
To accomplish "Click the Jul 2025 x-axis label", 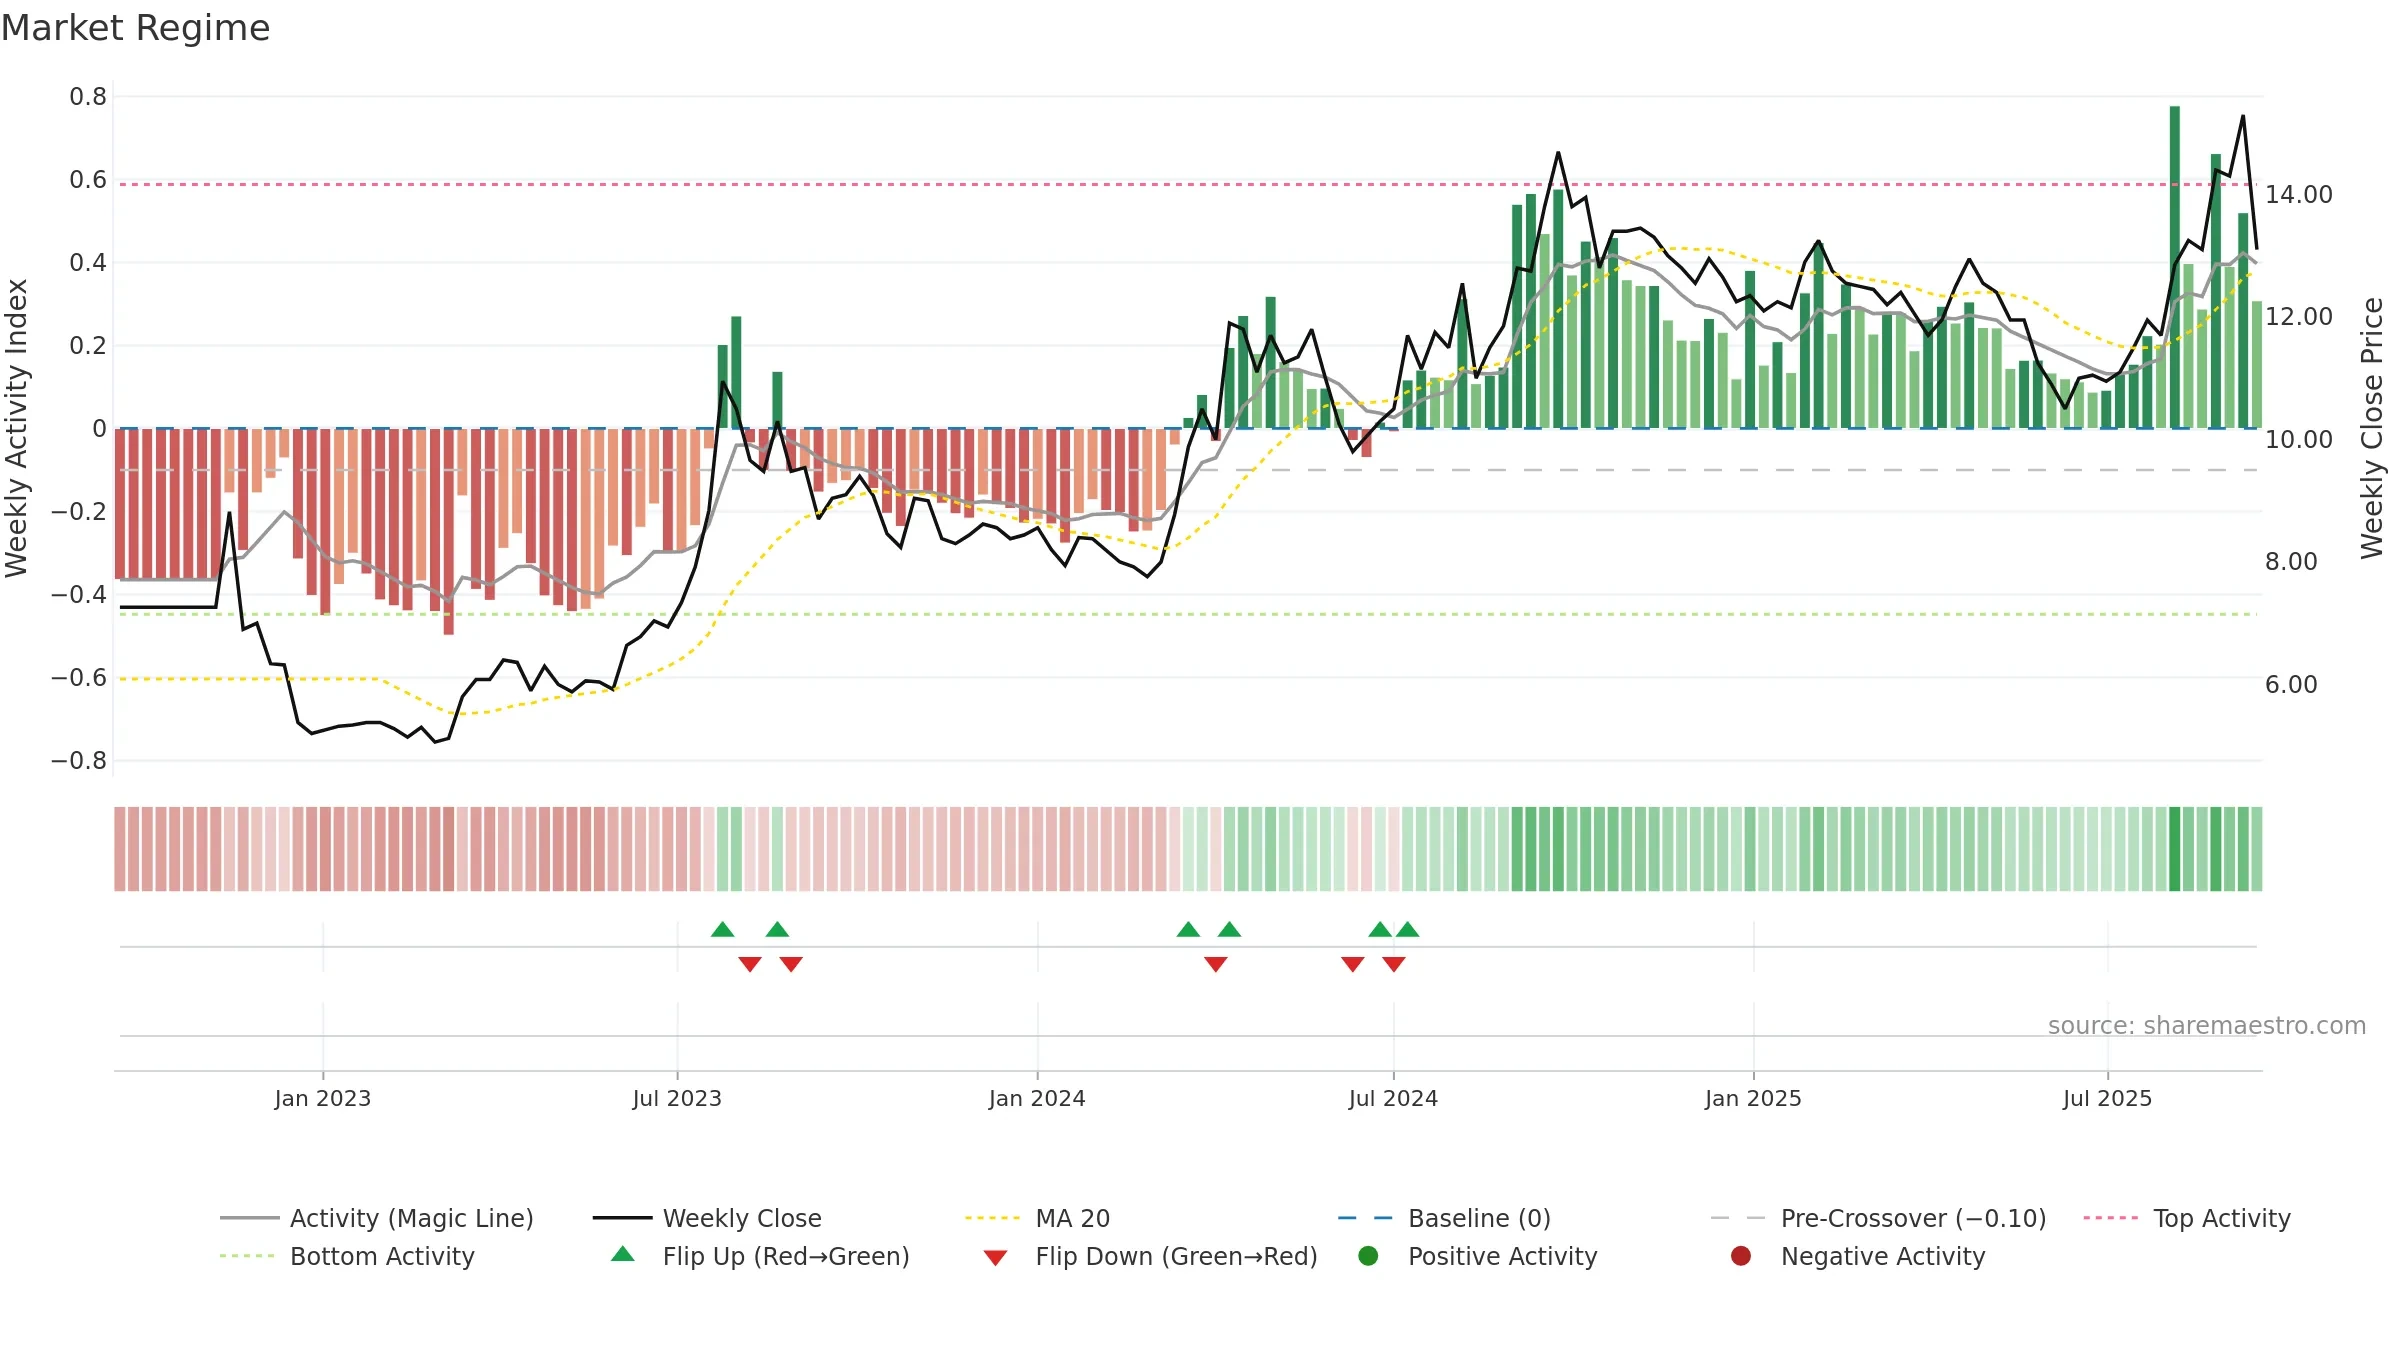I will coord(2107,1098).
